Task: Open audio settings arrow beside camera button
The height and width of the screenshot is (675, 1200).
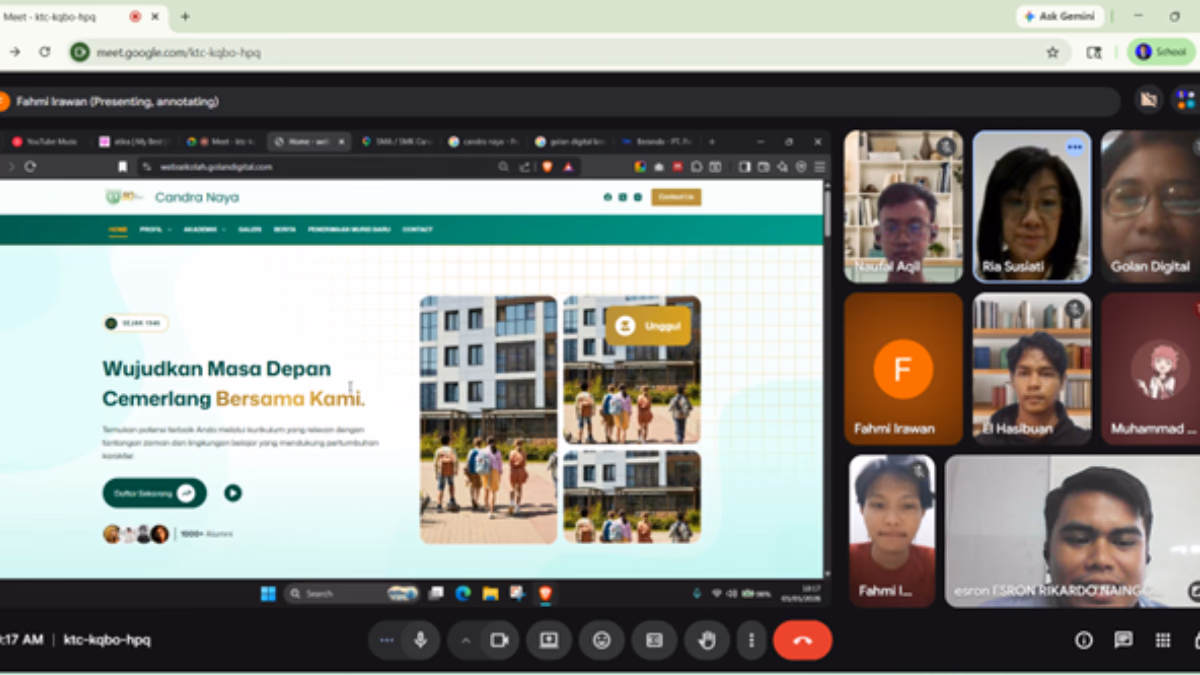Action: click(x=464, y=640)
